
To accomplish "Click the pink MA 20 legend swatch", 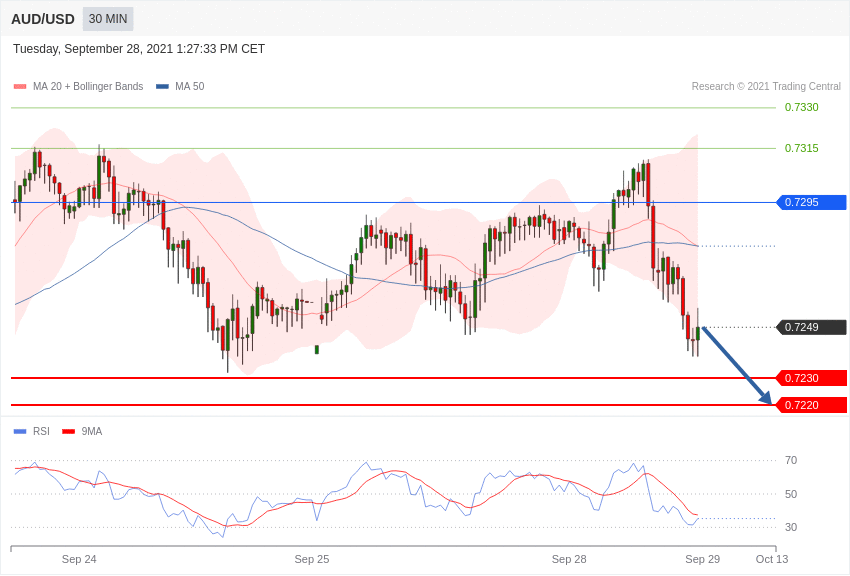I will pos(20,87).
